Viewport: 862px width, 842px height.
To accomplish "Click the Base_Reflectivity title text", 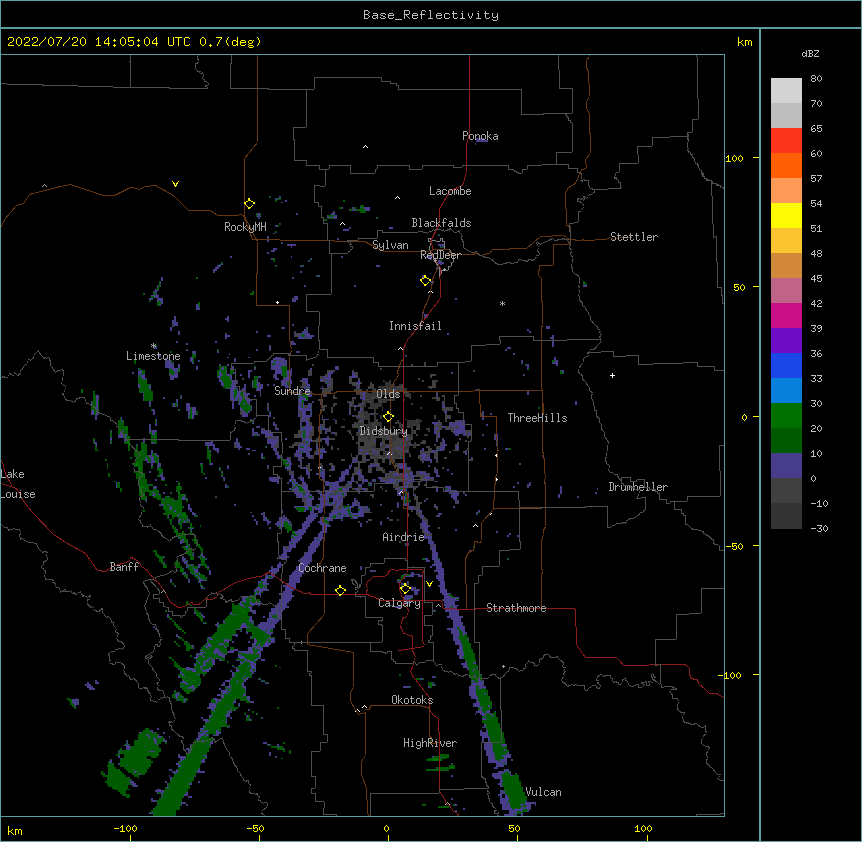I will (x=431, y=15).
